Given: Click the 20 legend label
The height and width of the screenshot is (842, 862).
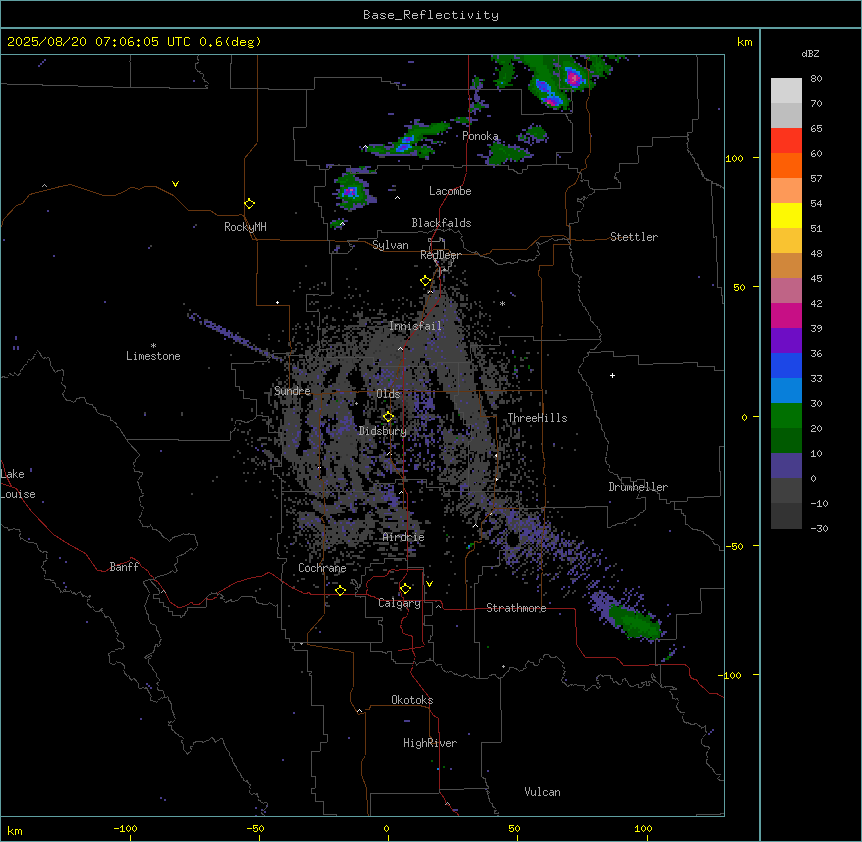Looking at the screenshot, I should tap(816, 428).
